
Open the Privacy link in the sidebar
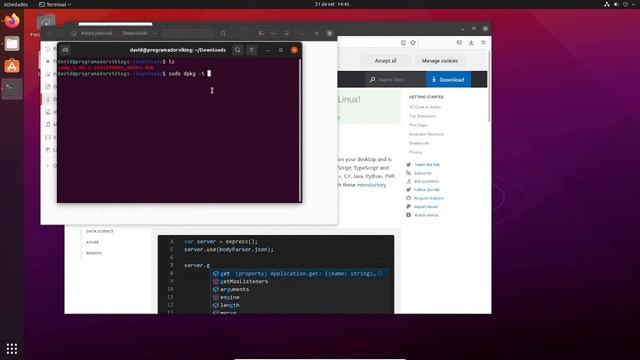(415, 152)
